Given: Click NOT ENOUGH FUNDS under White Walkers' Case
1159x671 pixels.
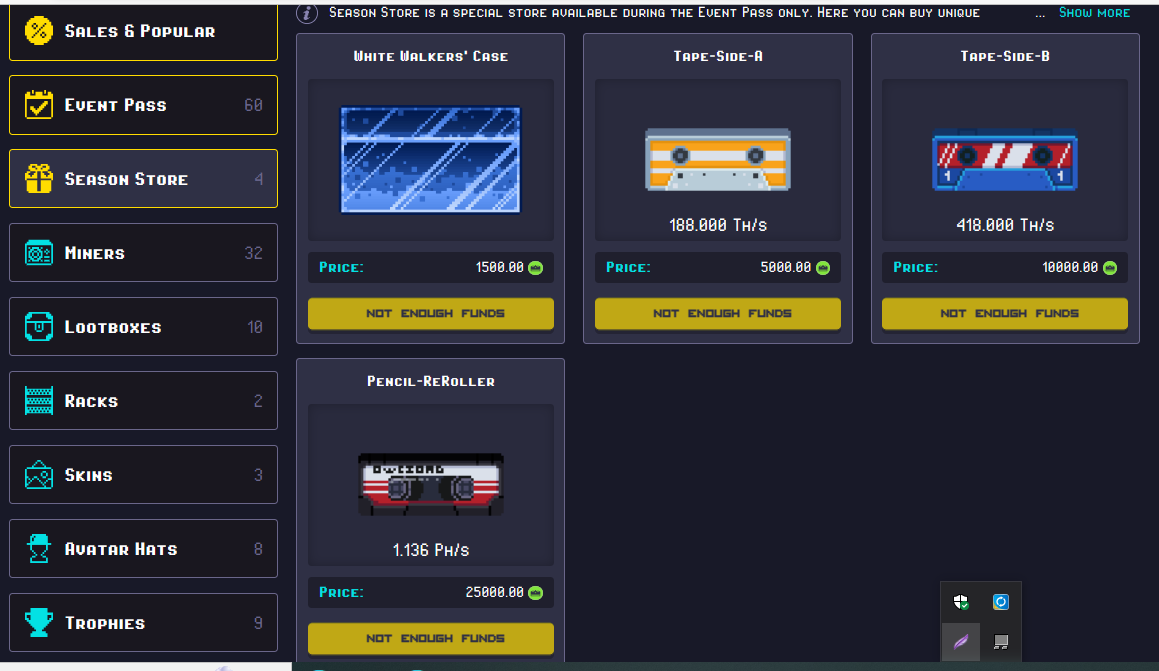Looking at the screenshot, I should point(430,313).
